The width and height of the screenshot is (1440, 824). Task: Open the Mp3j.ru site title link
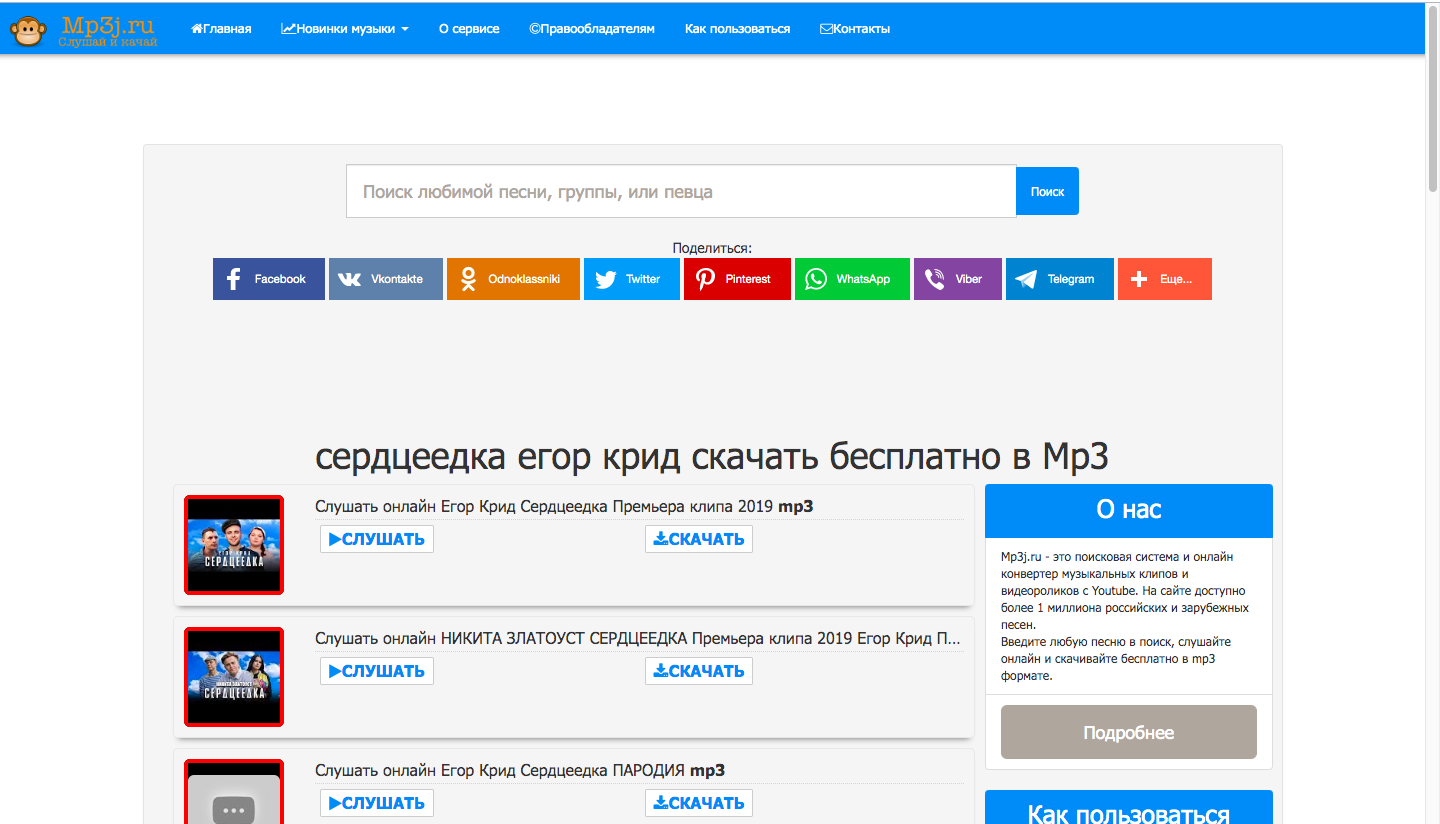click(x=108, y=30)
